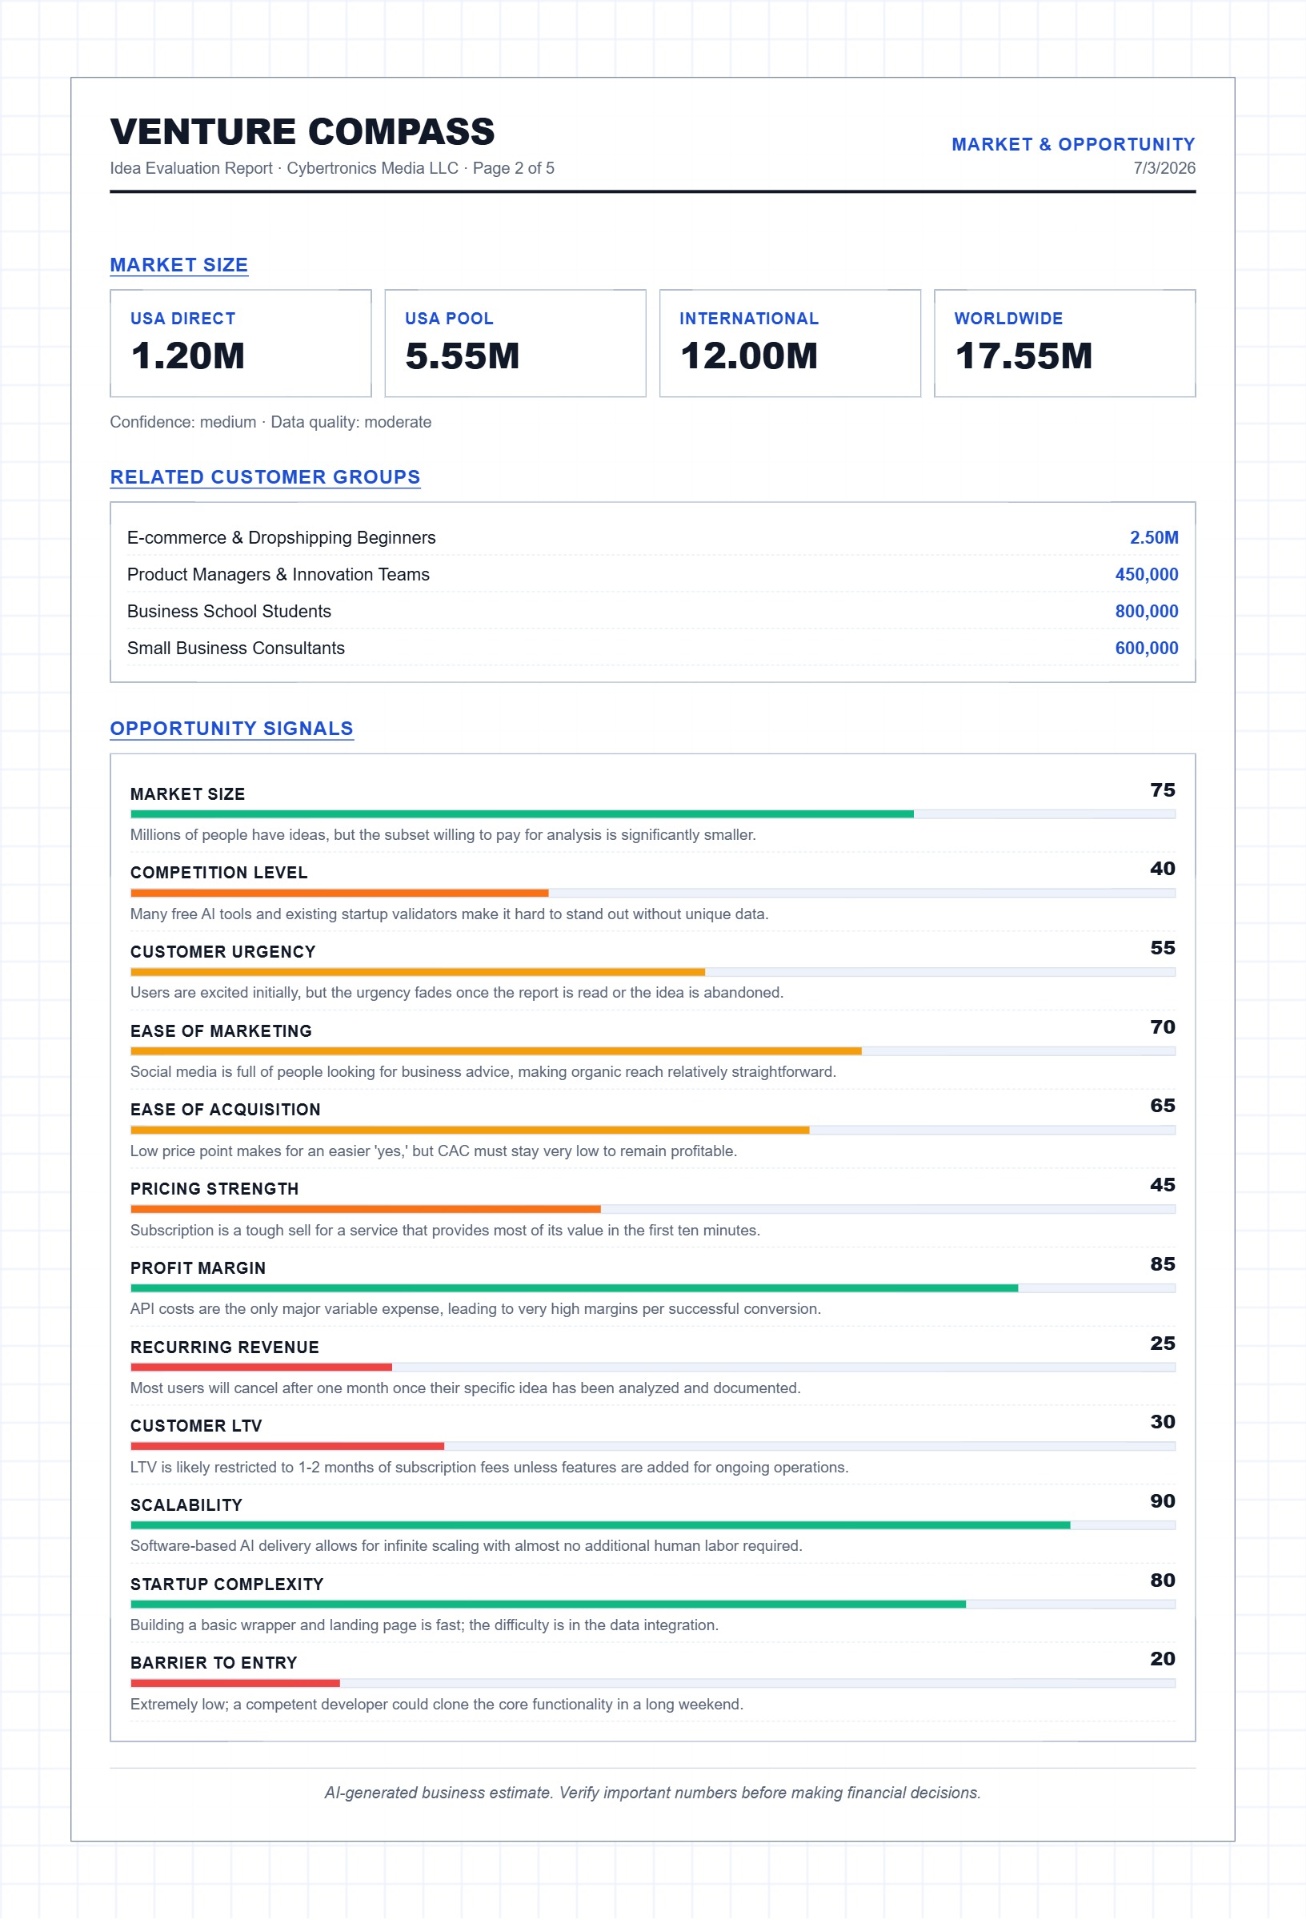Click the EASE OF ACQUISITION signal label

(225, 1110)
